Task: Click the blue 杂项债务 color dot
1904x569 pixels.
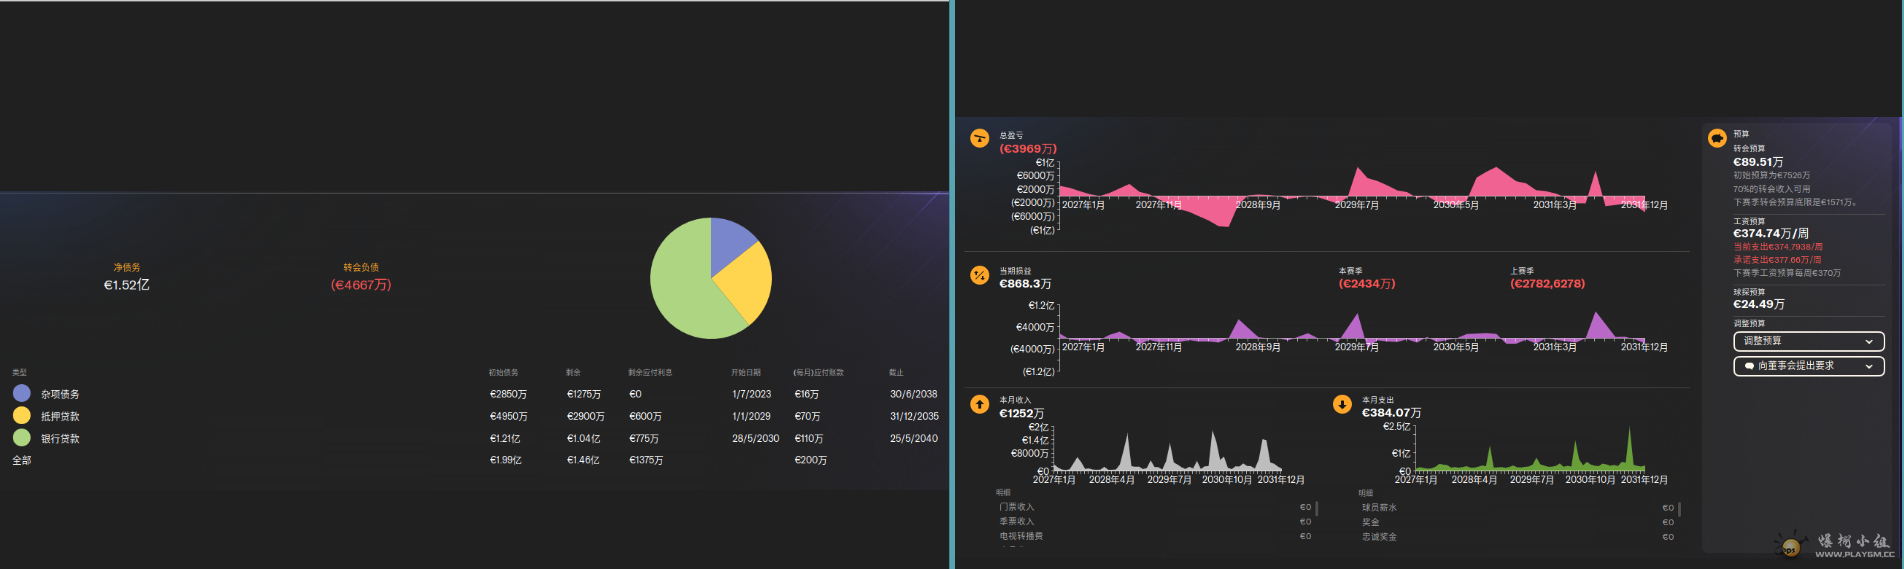Action: [x=22, y=394]
